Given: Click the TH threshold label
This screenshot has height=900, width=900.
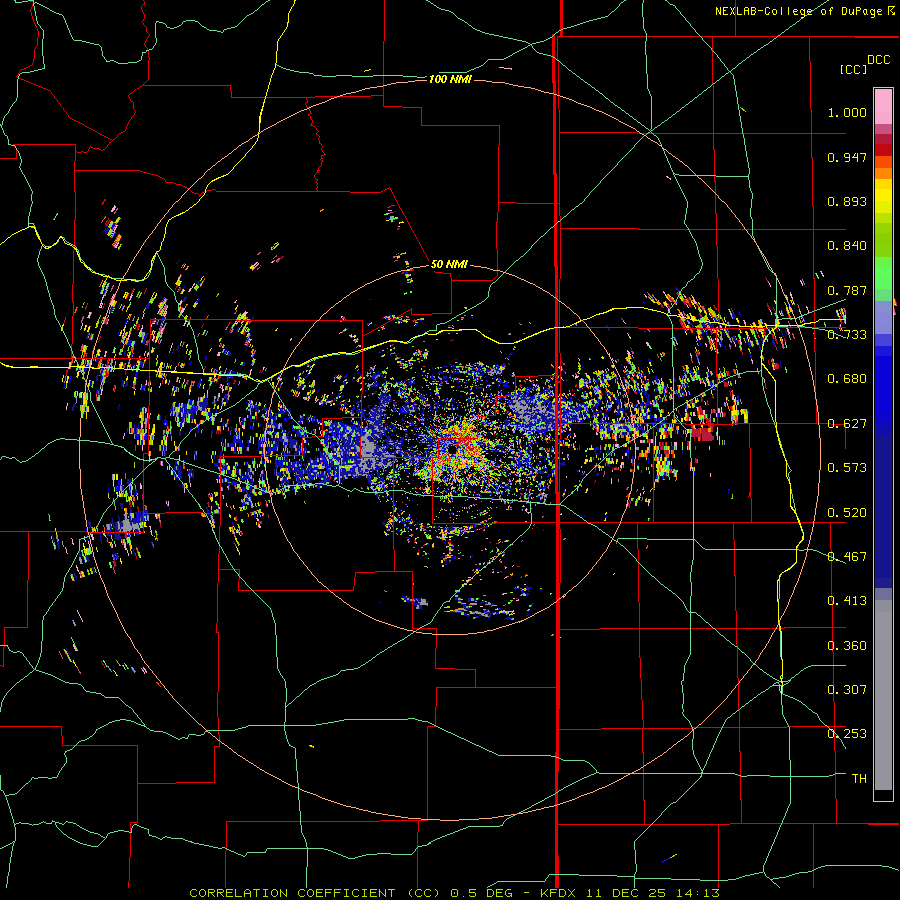Looking at the screenshot, I should [x=859, y=779].
